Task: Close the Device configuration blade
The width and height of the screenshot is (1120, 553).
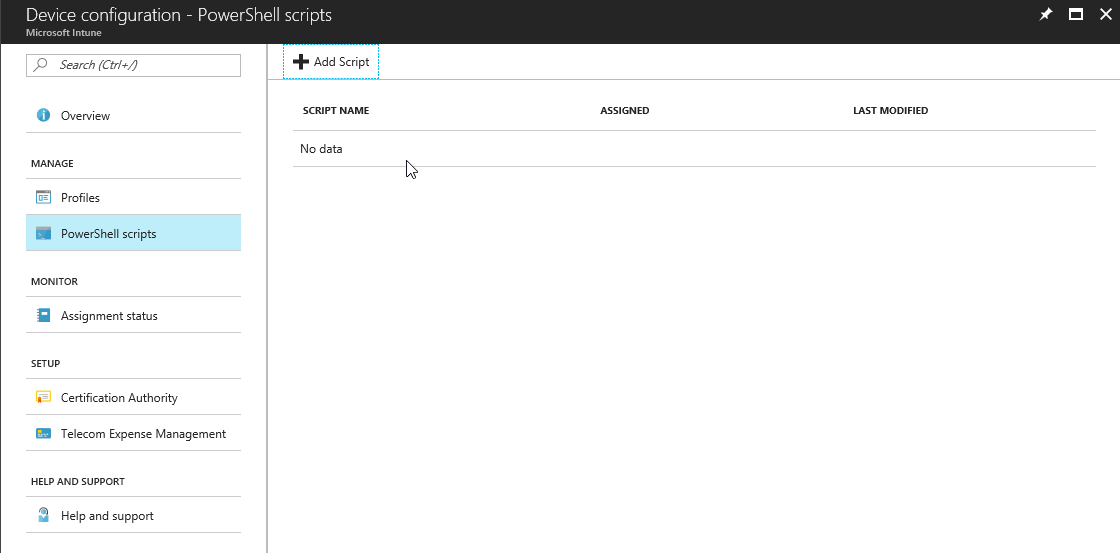Action: click(x=1106, y=14)
